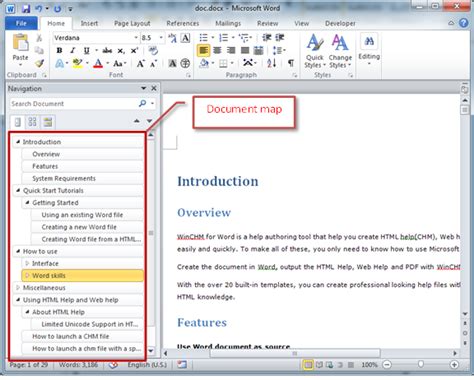Browse search results tab in Navigation pane
This screenshot has height=380, width=474.
coord(48,122)
